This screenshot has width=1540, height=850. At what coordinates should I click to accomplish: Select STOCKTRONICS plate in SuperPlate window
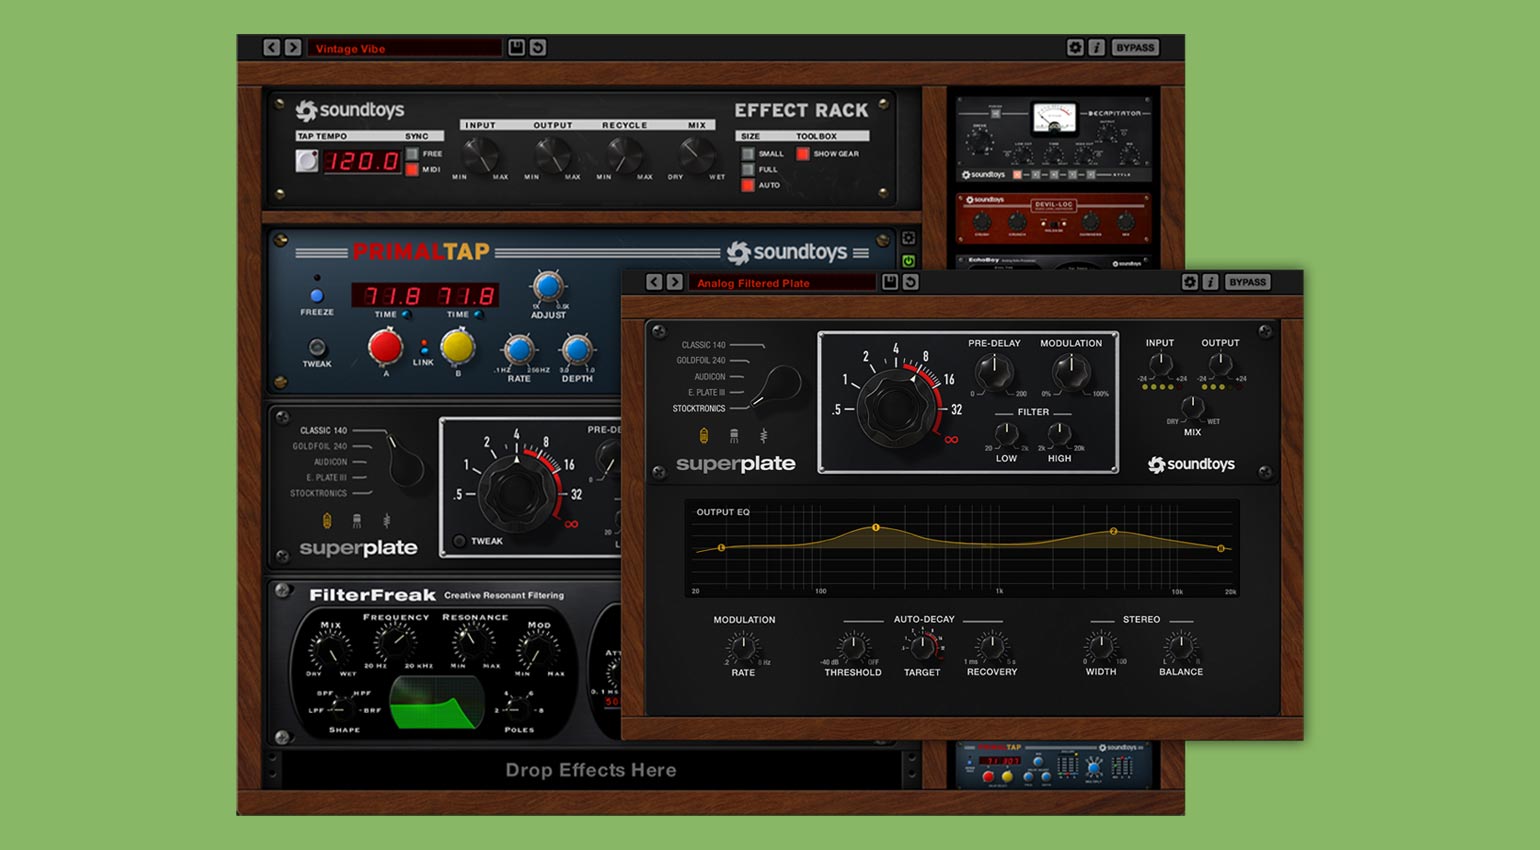pyautogui.click(x=699, y=408)
